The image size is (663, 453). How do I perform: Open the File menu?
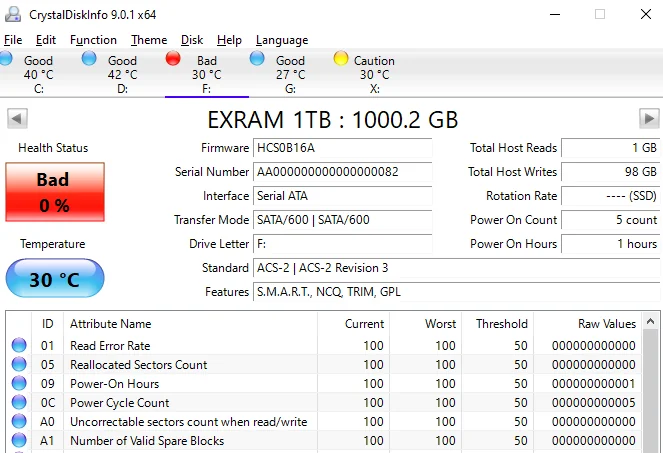click(x=13, y=40)
